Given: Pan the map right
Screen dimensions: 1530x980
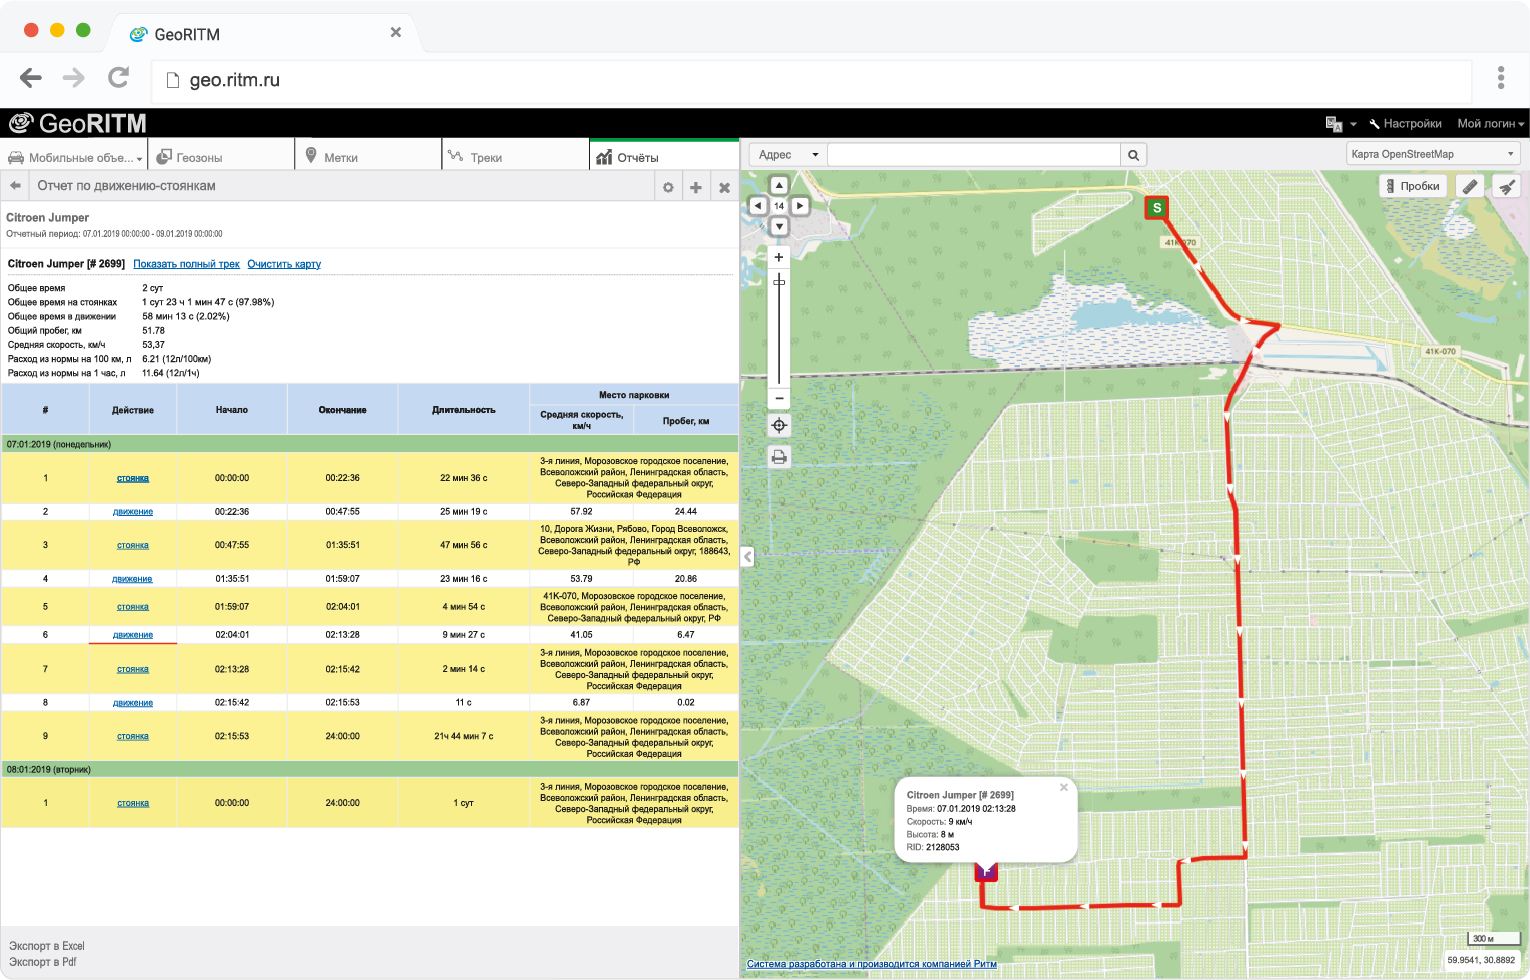Looking at the screenshot, I should (800, 205).
